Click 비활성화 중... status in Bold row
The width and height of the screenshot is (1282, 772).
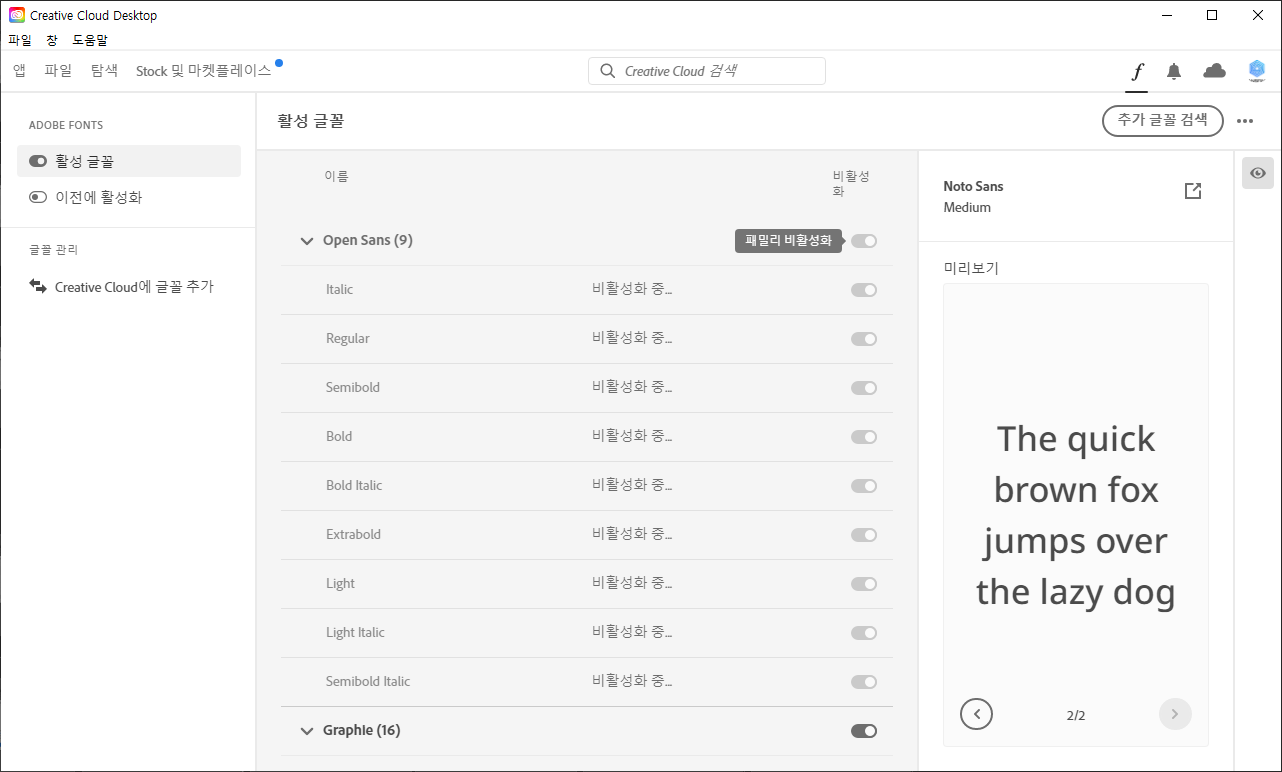tap(632, 437)
